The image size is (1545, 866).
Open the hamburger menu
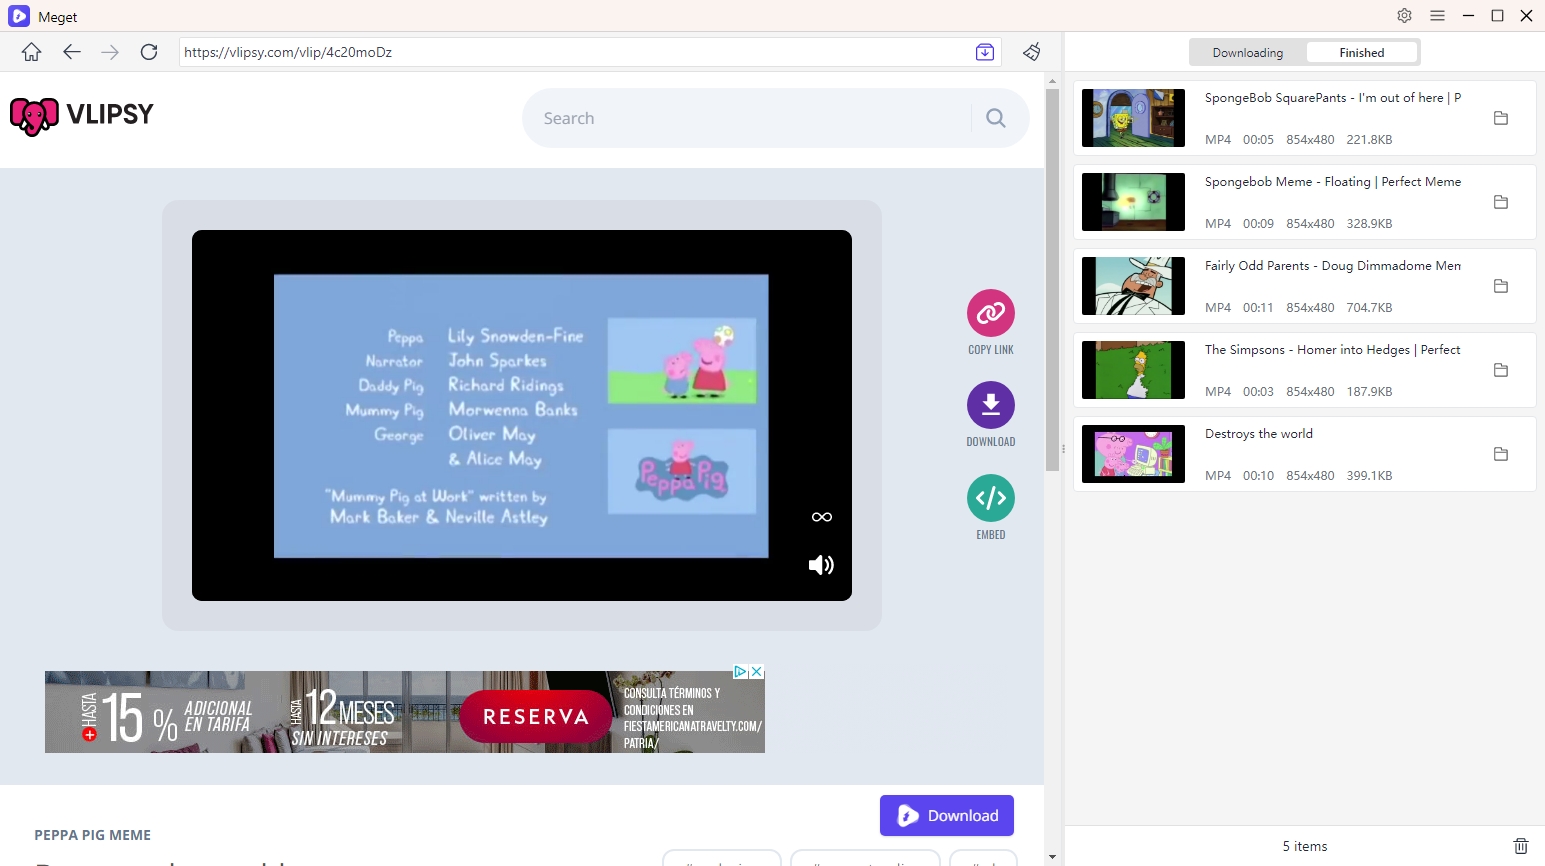pos(1437,16)
